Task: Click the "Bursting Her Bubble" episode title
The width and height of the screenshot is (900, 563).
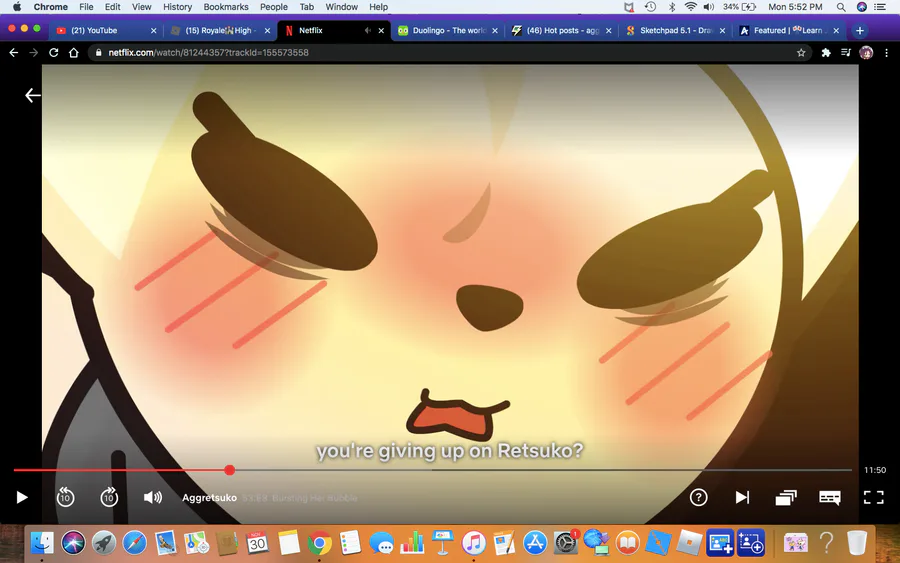Action: [x=315, y=498]
